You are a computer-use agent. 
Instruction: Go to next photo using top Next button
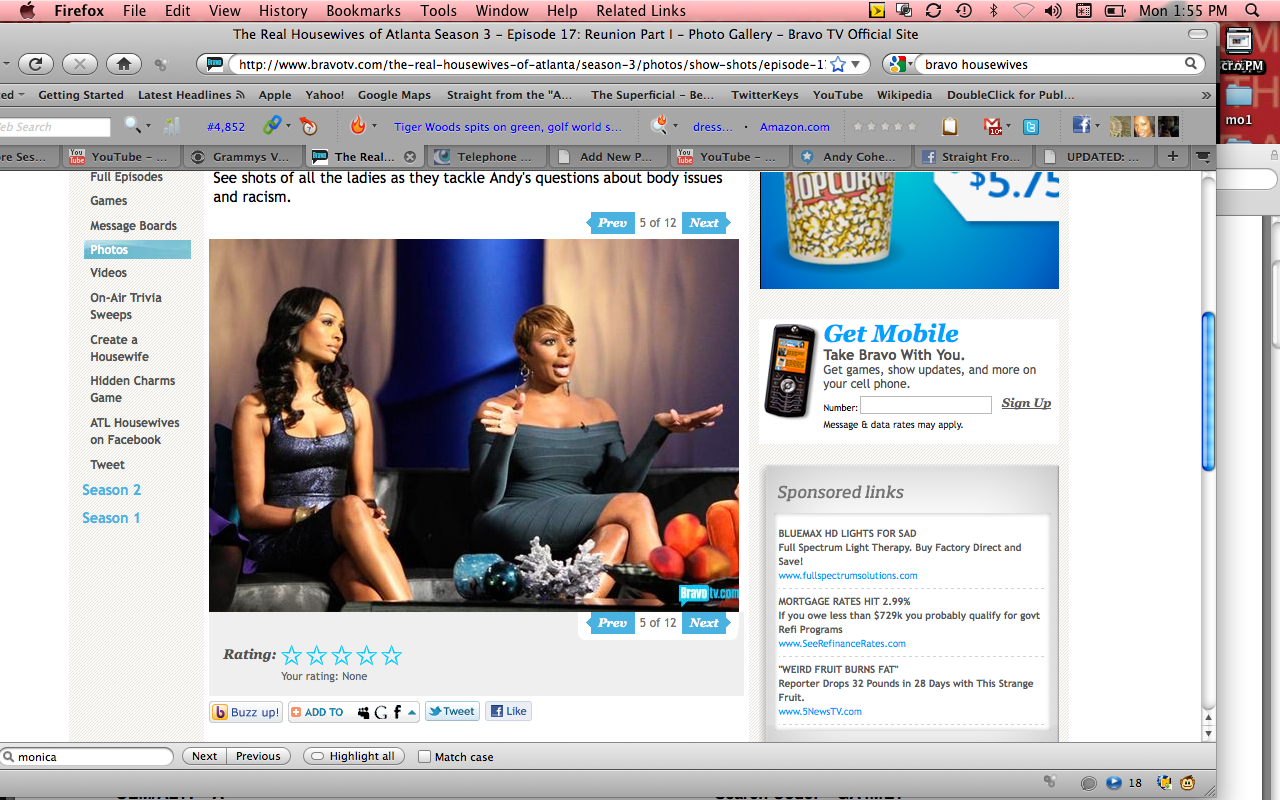704,223
